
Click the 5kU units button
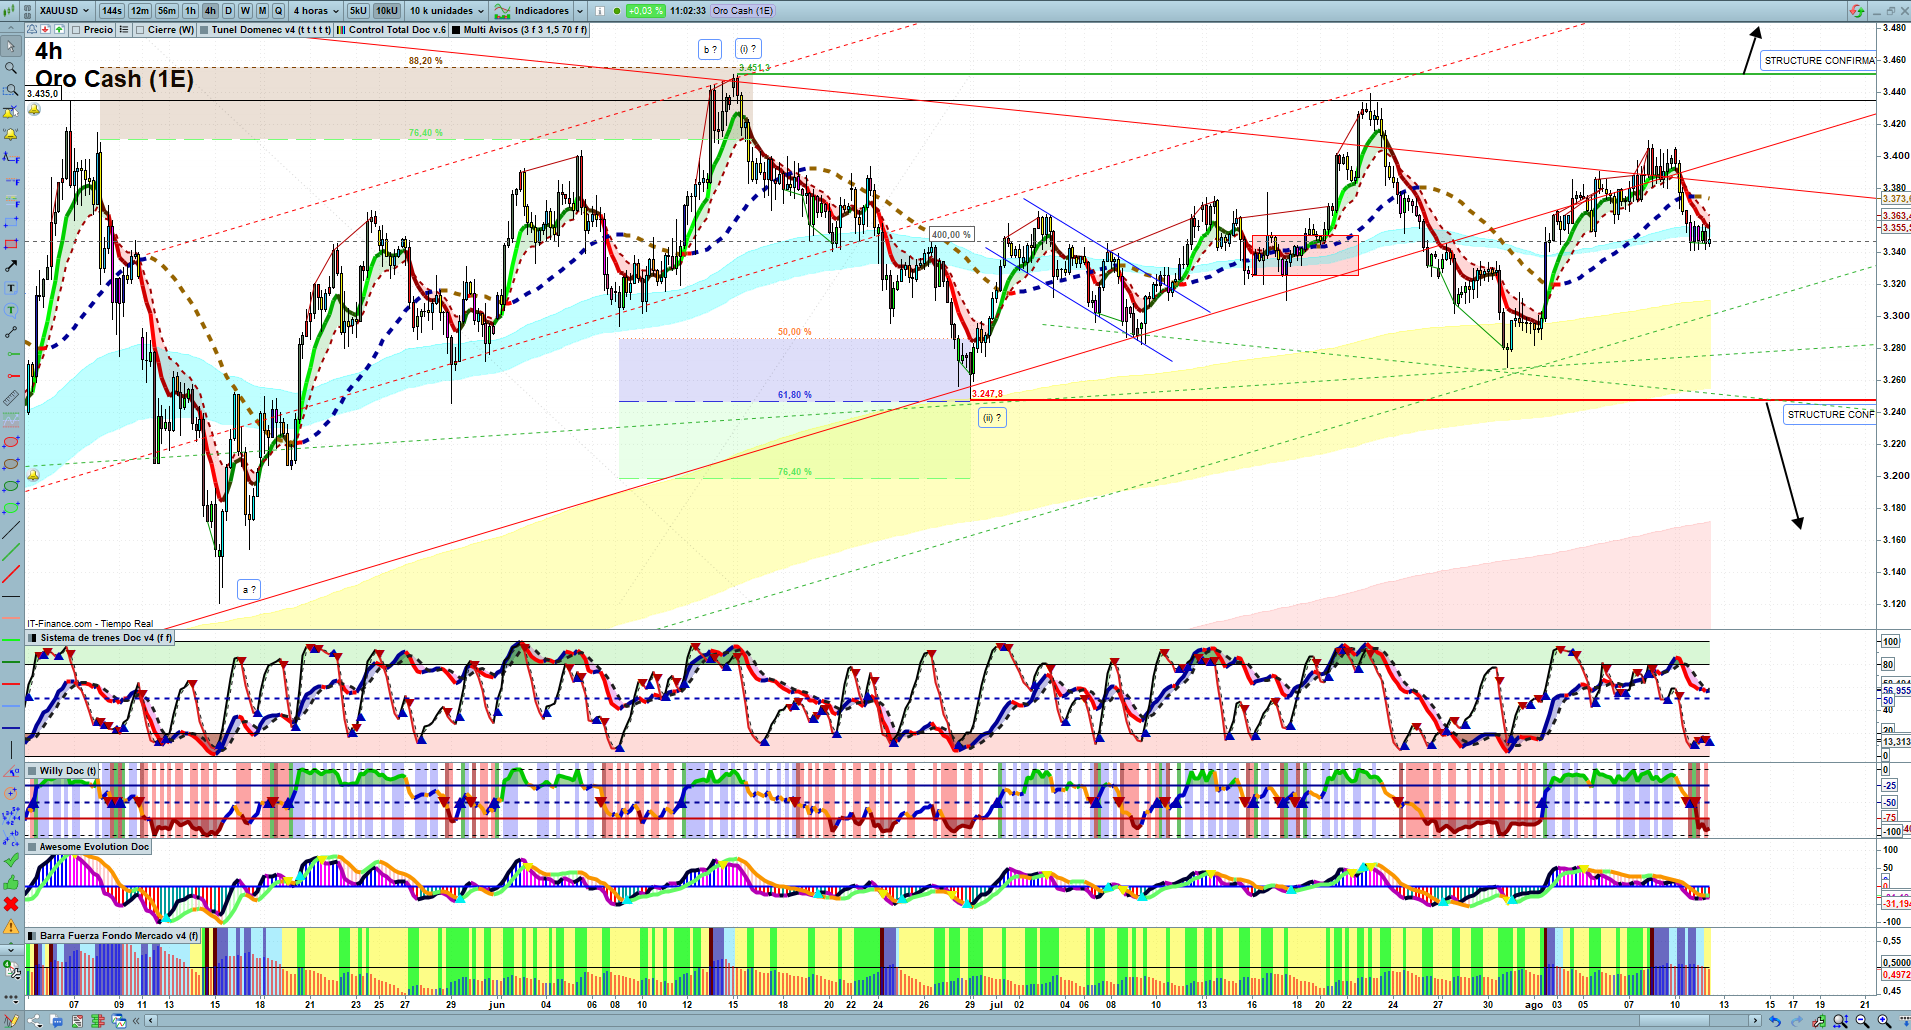click(x=358, y=11)
